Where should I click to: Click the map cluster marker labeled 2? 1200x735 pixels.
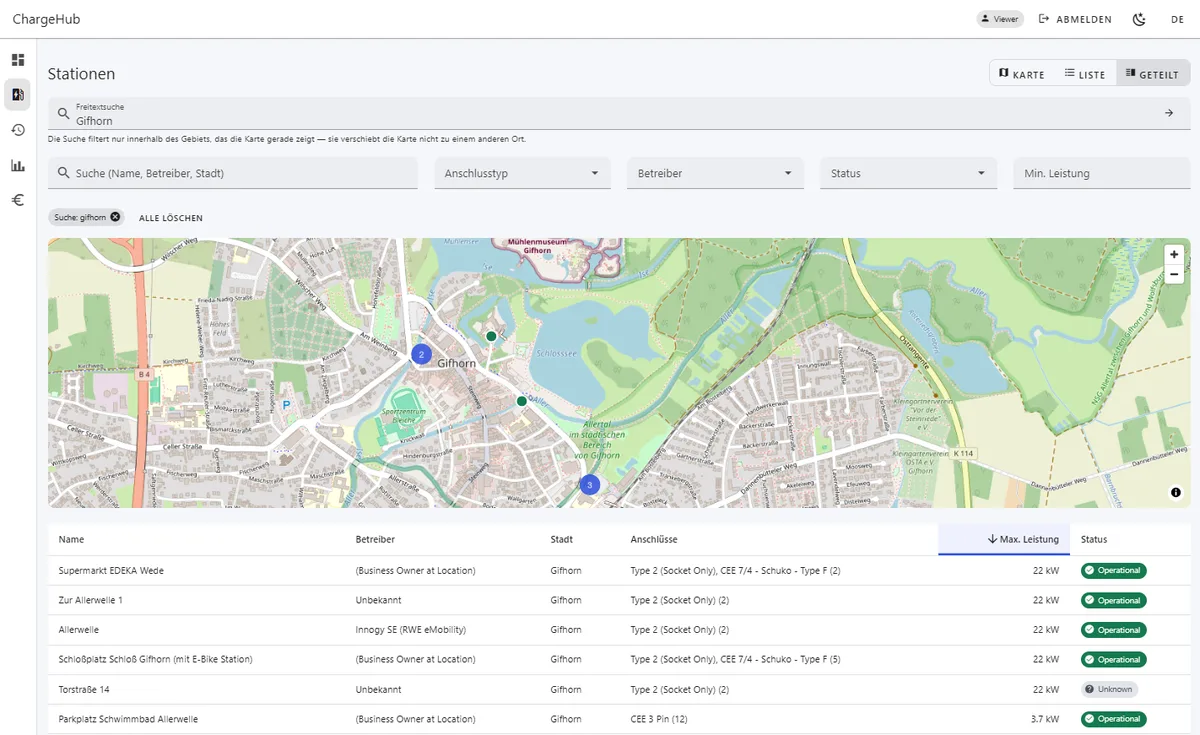(x=421, y=354)
